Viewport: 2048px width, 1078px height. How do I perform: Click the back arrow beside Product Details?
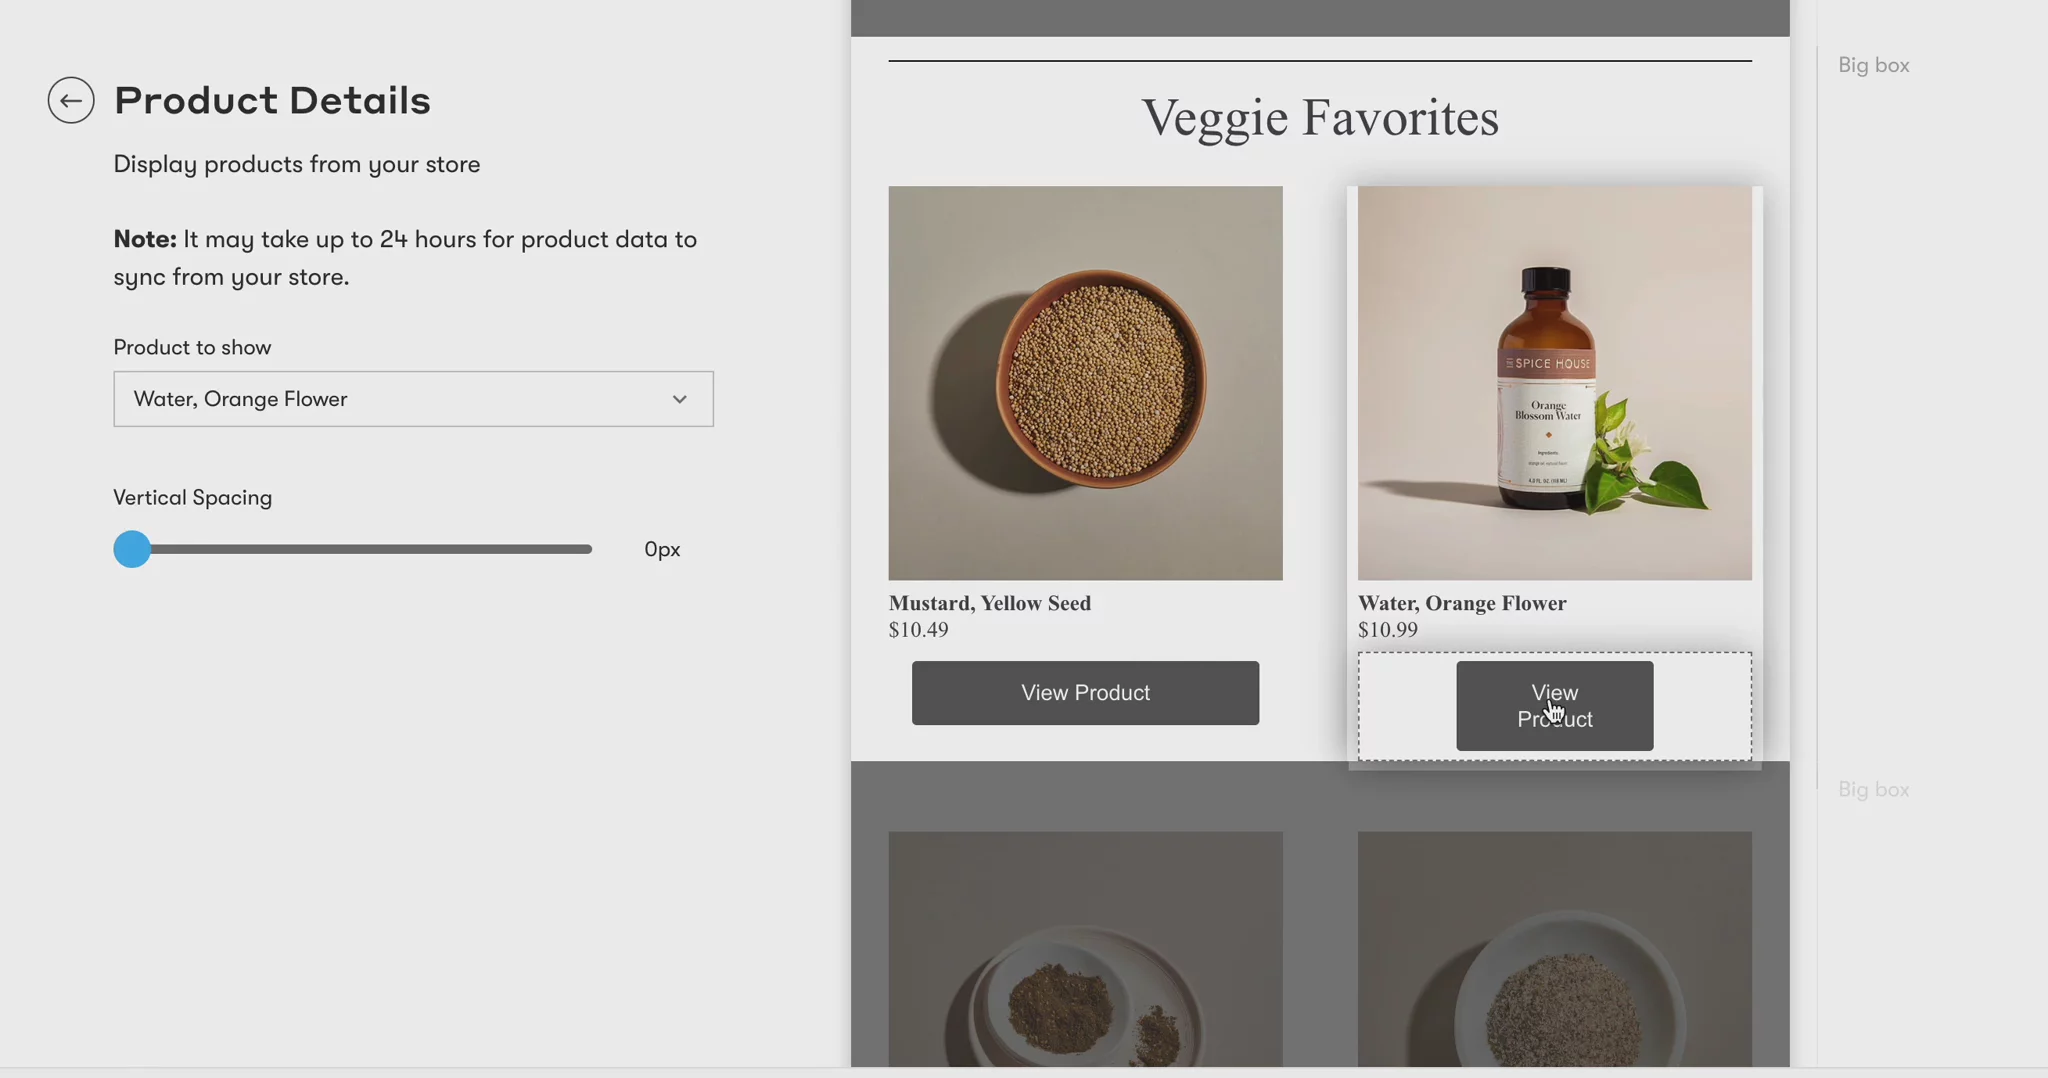point(71,100)
